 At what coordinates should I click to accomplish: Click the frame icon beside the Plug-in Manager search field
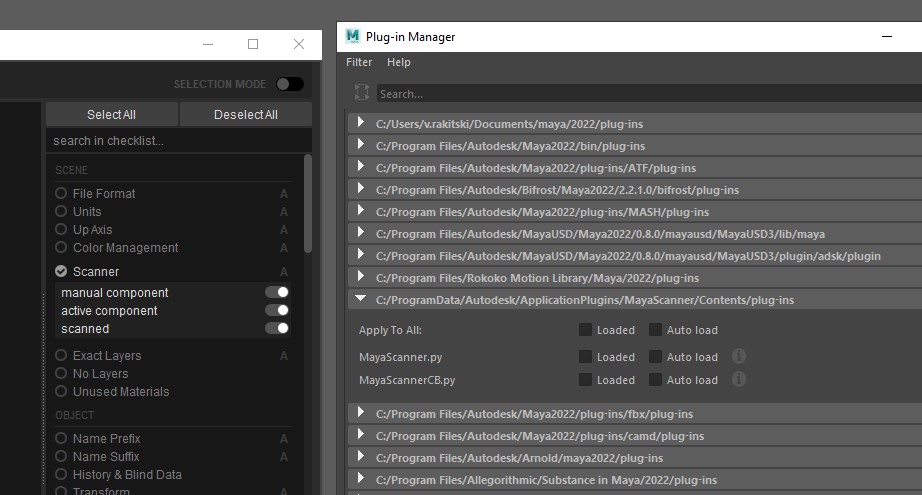pos(362,92)
